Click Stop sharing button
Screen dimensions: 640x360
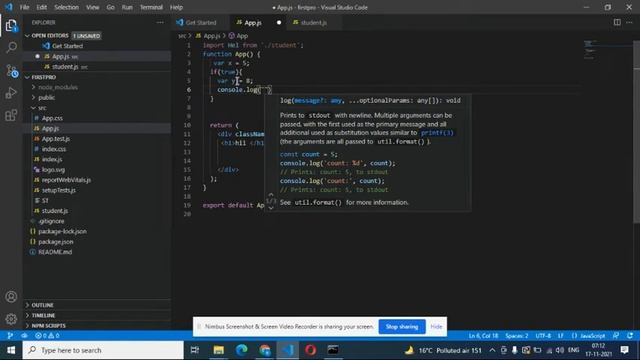[x=402, y=327]
